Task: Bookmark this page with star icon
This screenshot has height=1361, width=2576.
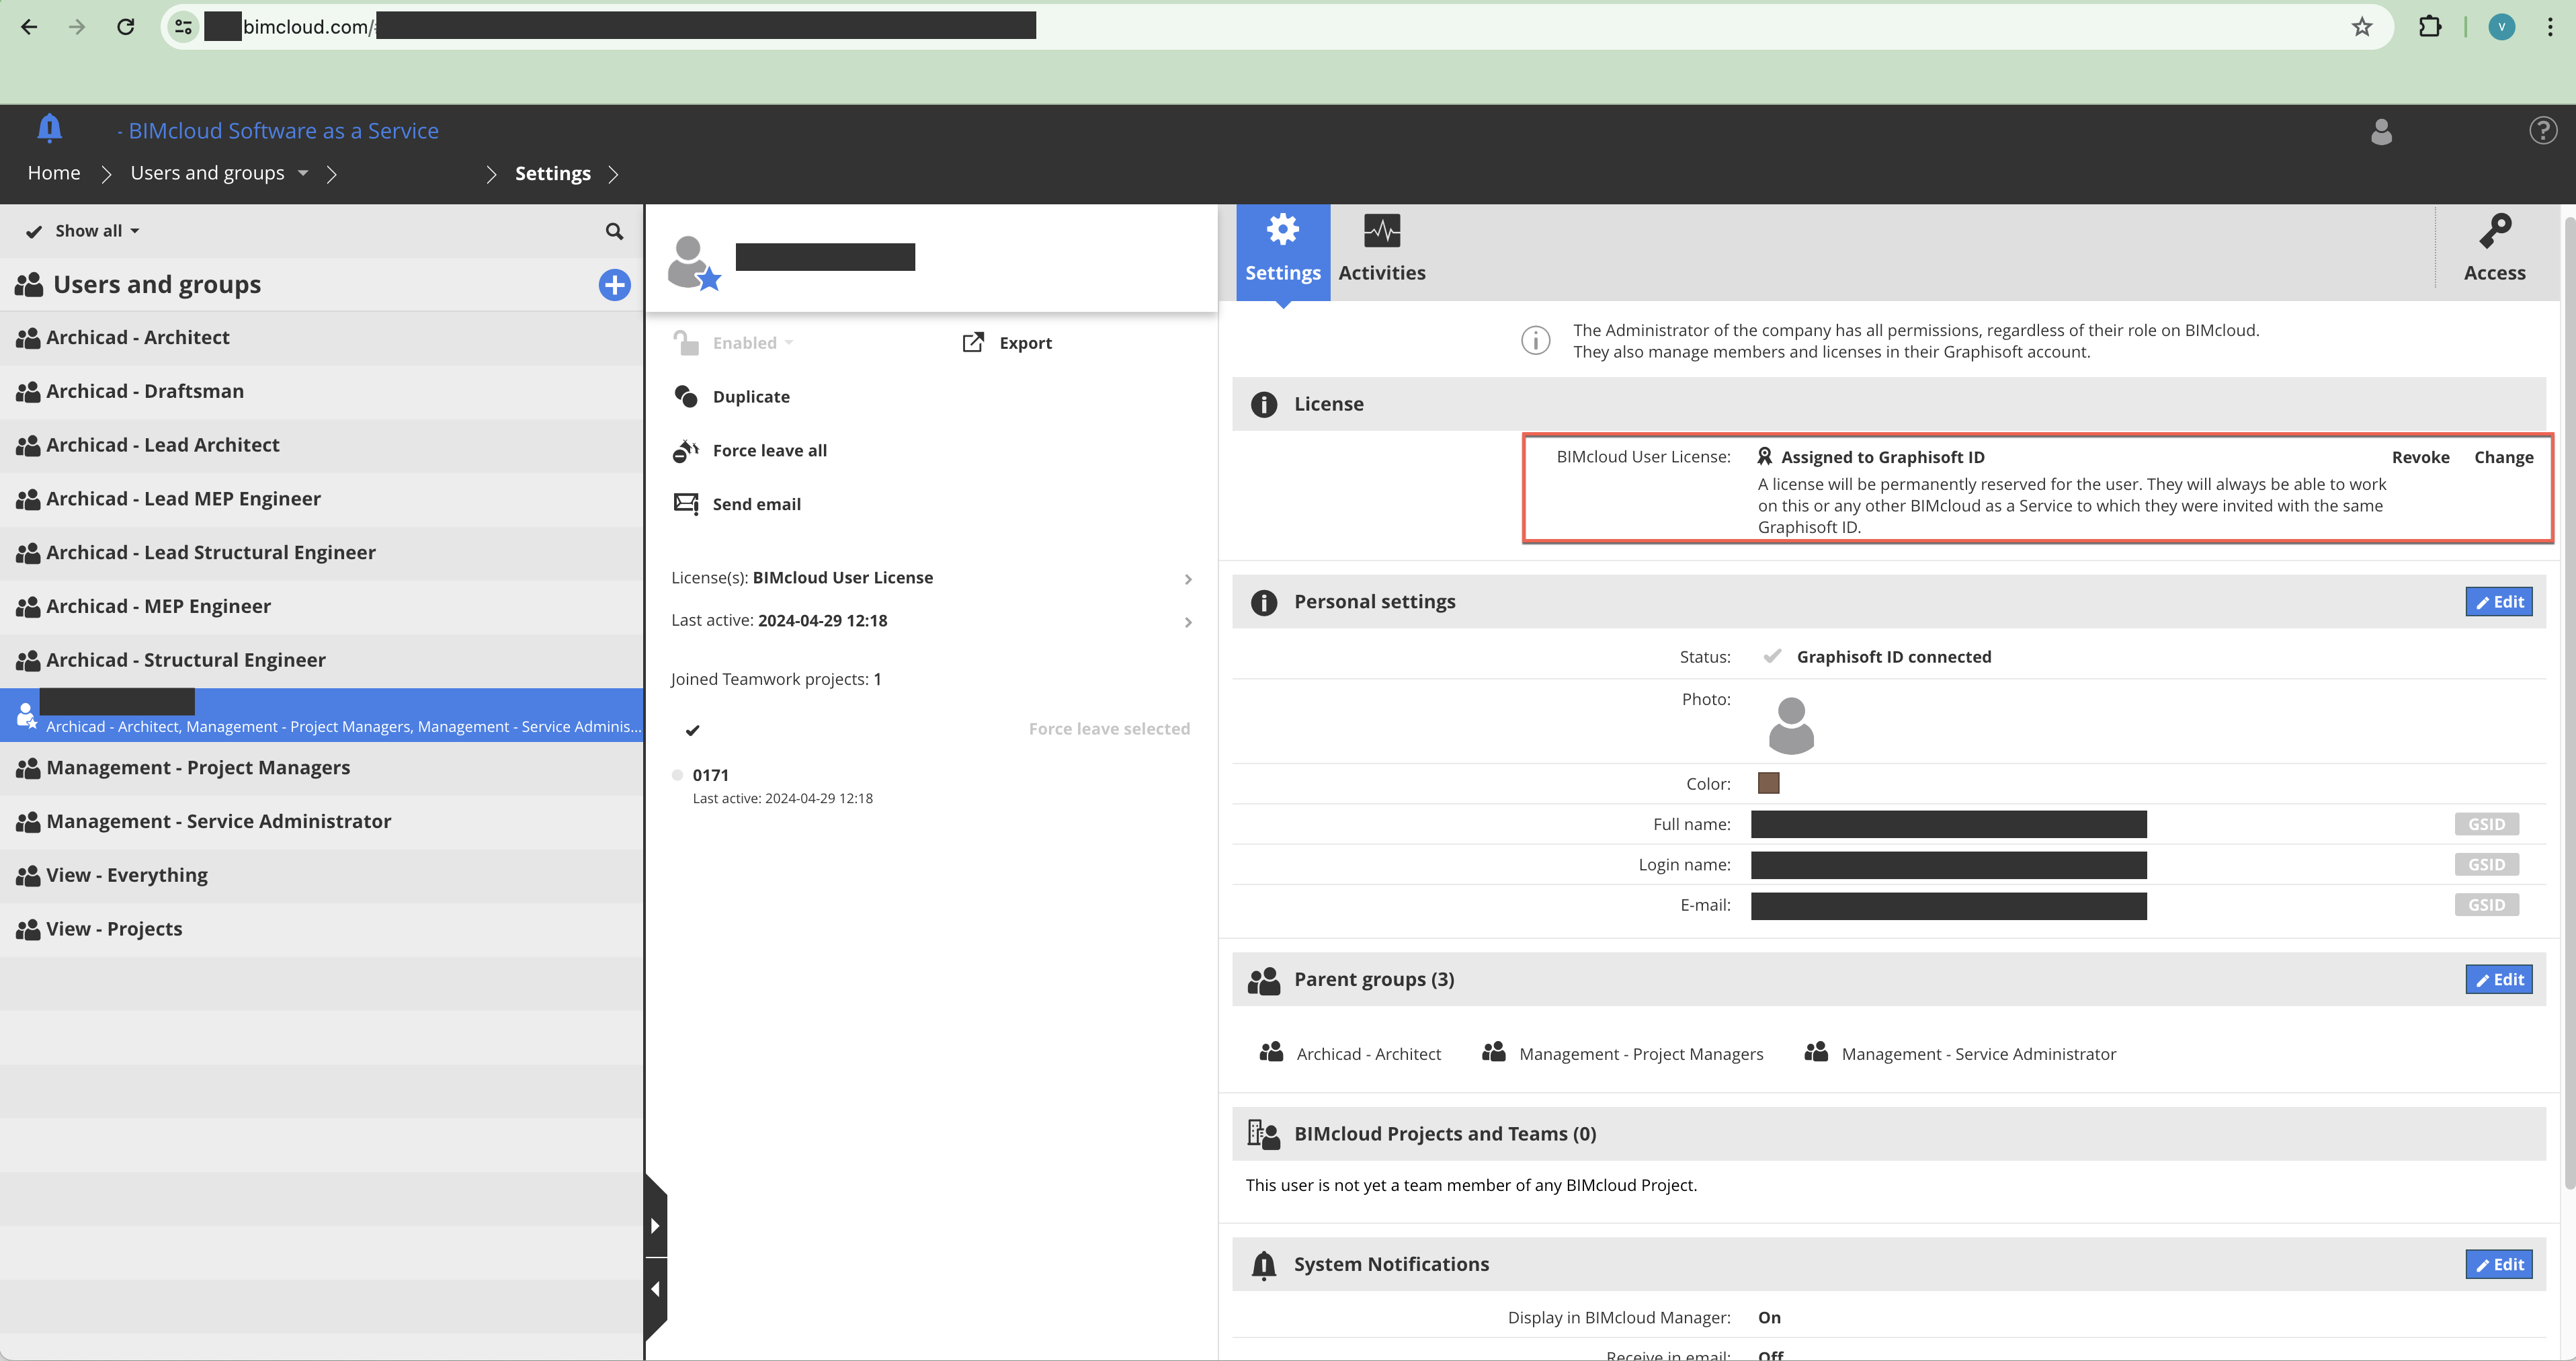Action: pyautogui.click(x=2362, y=27)
